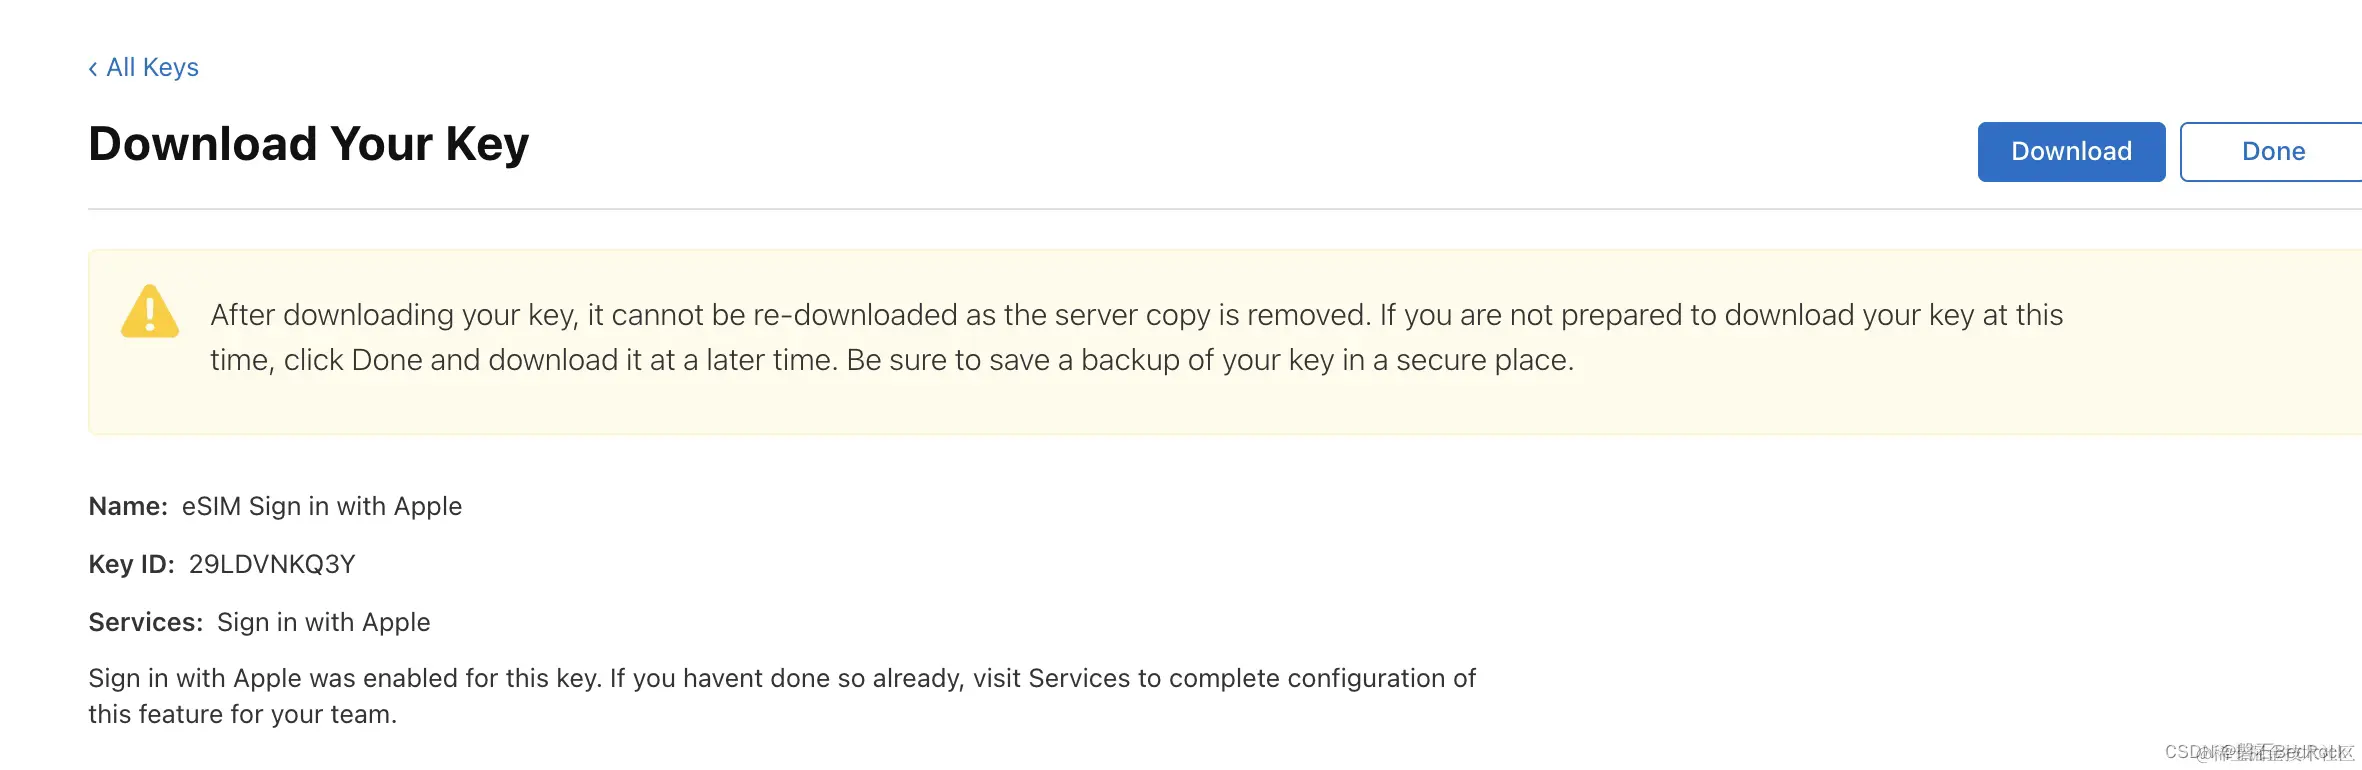Screen dimensions: 2362x770
Task: Click the Services: field label
Action: [x=146, y=622]
